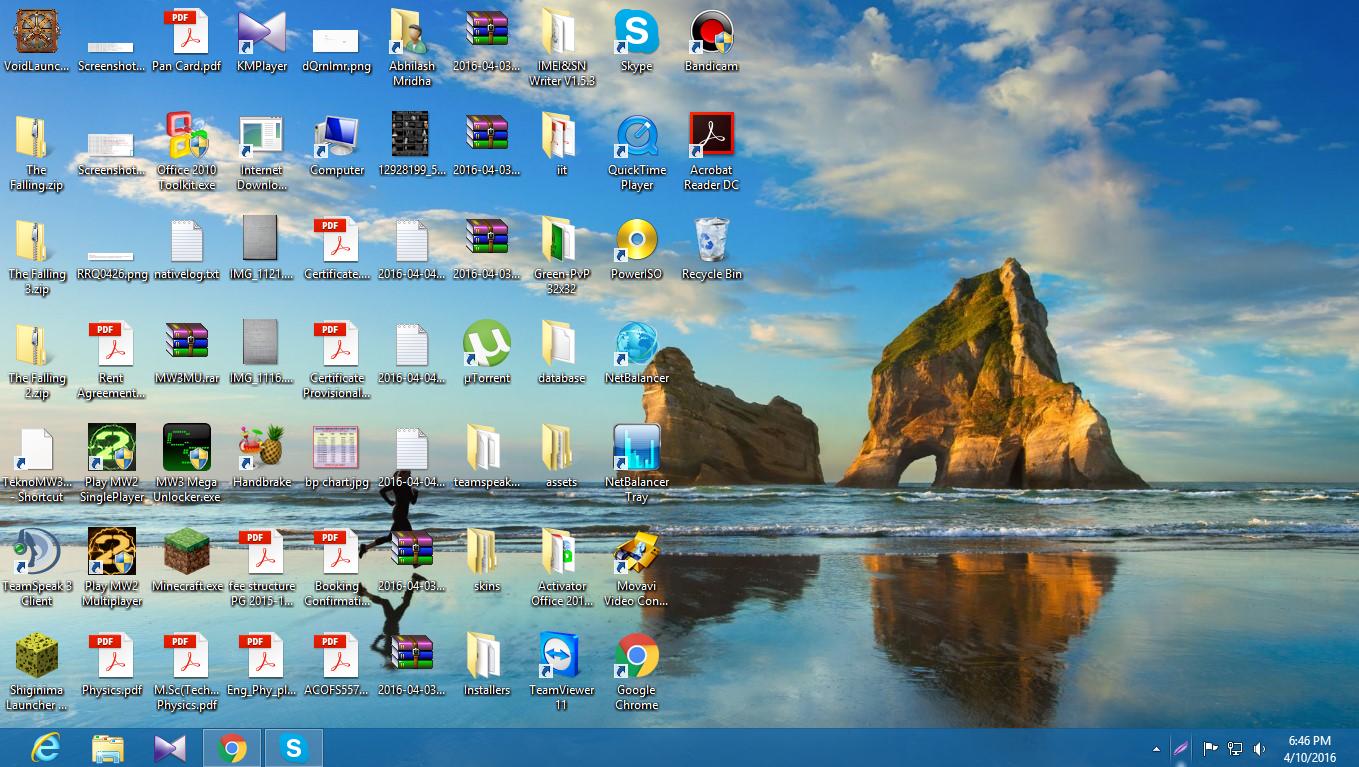The image size is (1359, 767).
Task: Launch QuickTime Player shortcut
Action: click(x=637, y=152)
